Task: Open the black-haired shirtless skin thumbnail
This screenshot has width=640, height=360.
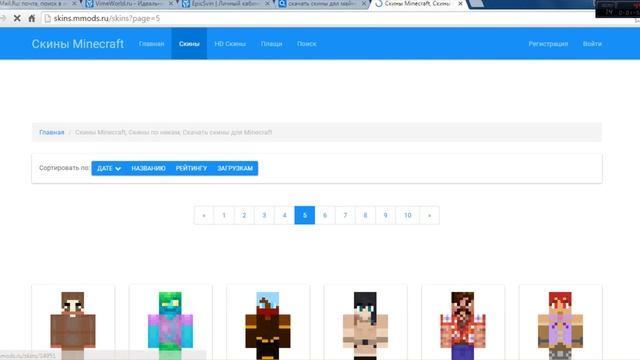Action: pyautogui.click(x=365, y=325)
